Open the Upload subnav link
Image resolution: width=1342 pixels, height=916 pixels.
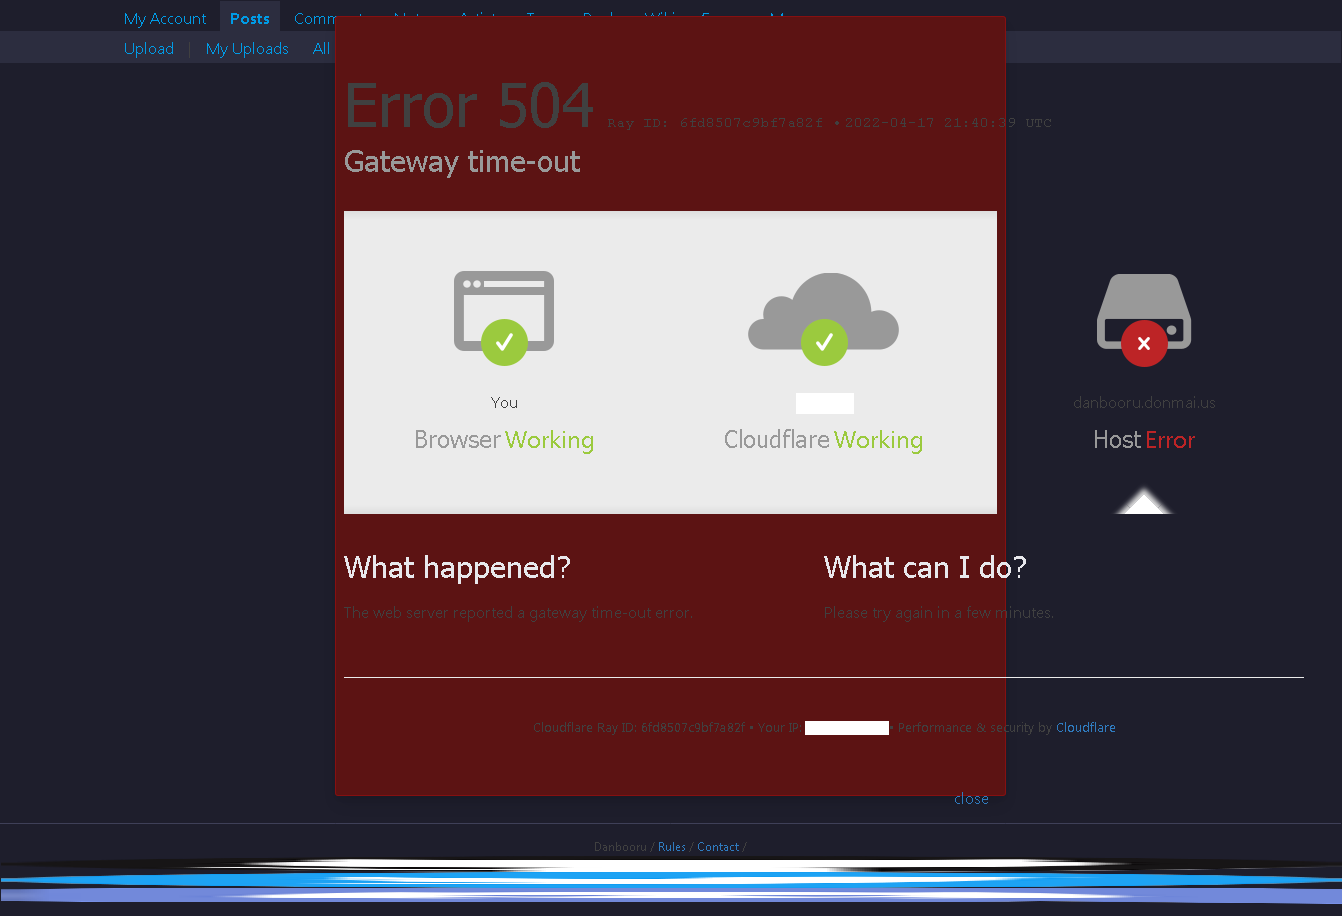pos(149,49)
